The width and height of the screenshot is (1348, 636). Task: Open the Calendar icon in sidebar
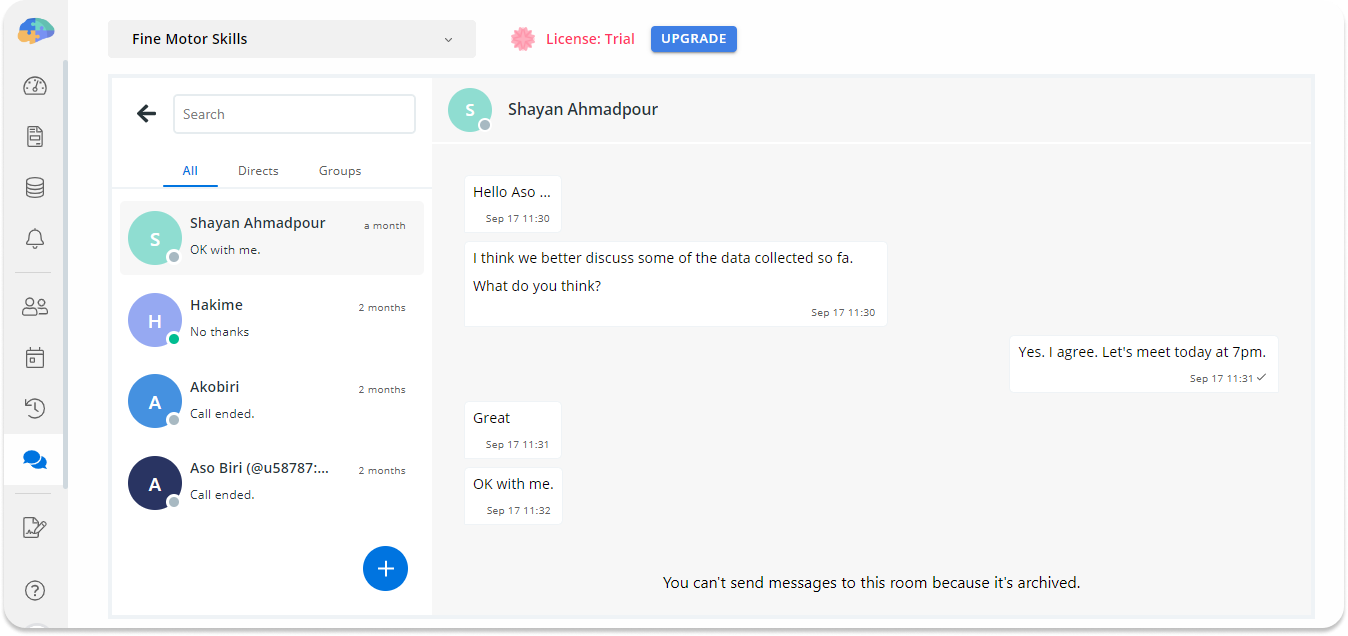34,357
